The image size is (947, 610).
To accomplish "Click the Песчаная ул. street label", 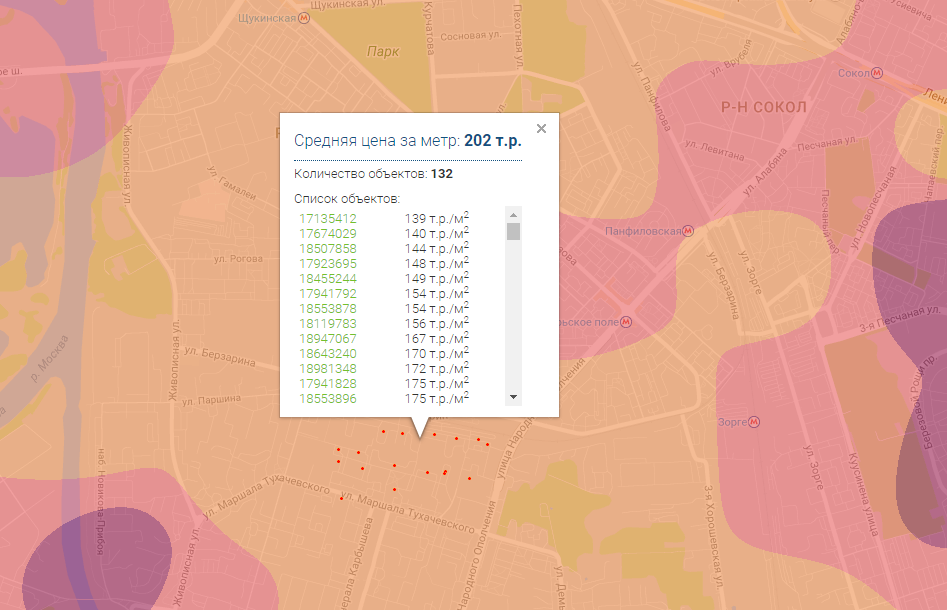I will [x=827, y=143].
